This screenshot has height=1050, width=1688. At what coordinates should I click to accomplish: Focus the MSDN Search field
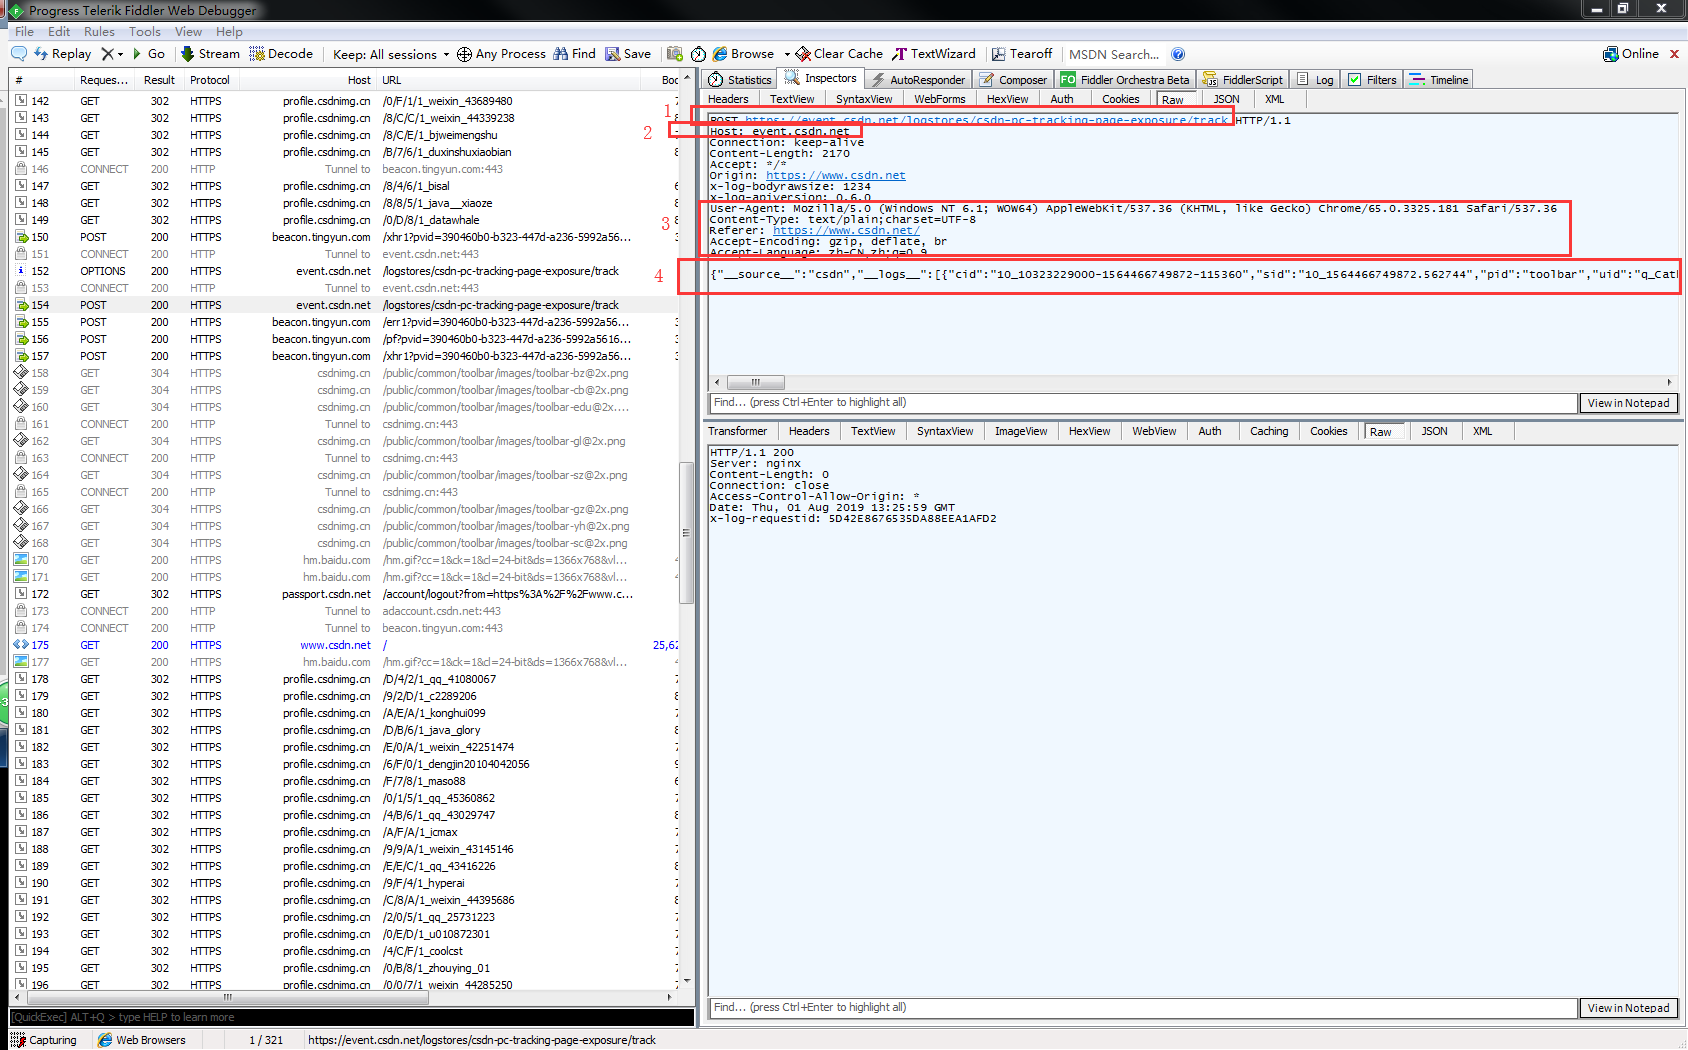coord(1114,54)
